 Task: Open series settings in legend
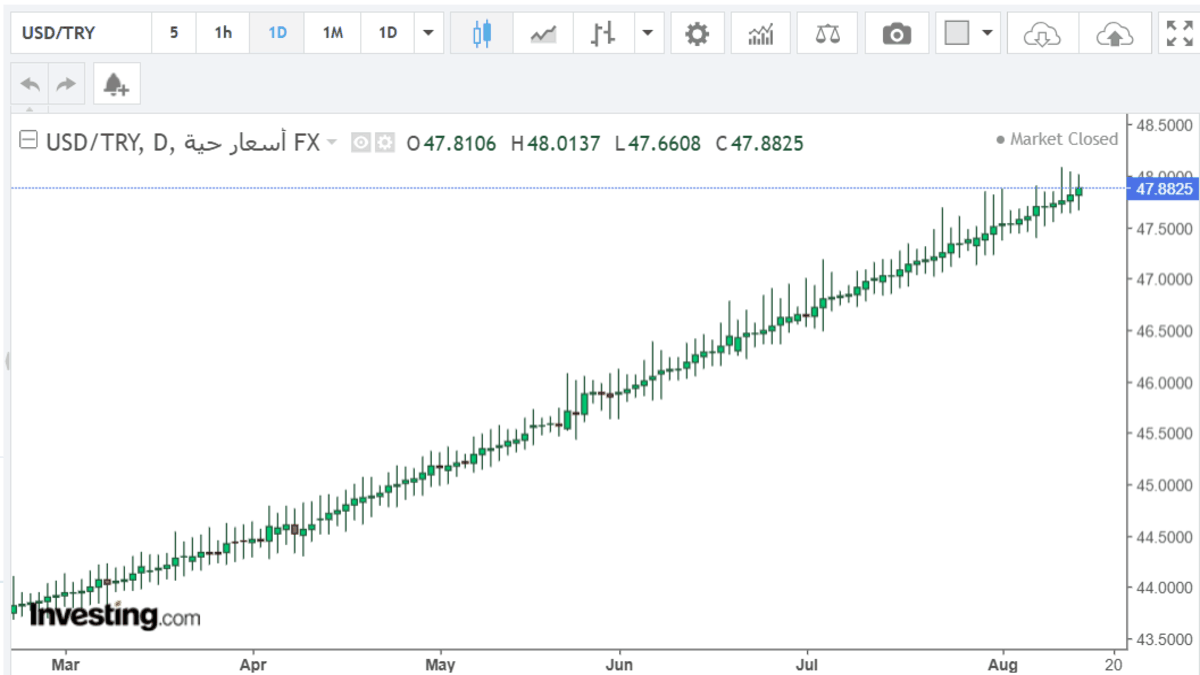coord(384,143)
